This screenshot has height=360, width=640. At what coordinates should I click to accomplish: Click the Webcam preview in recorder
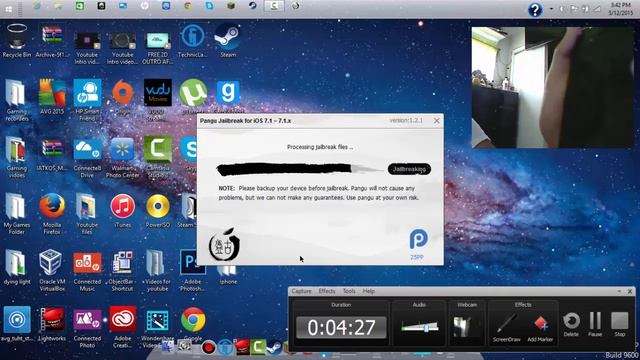coord(462,327)
